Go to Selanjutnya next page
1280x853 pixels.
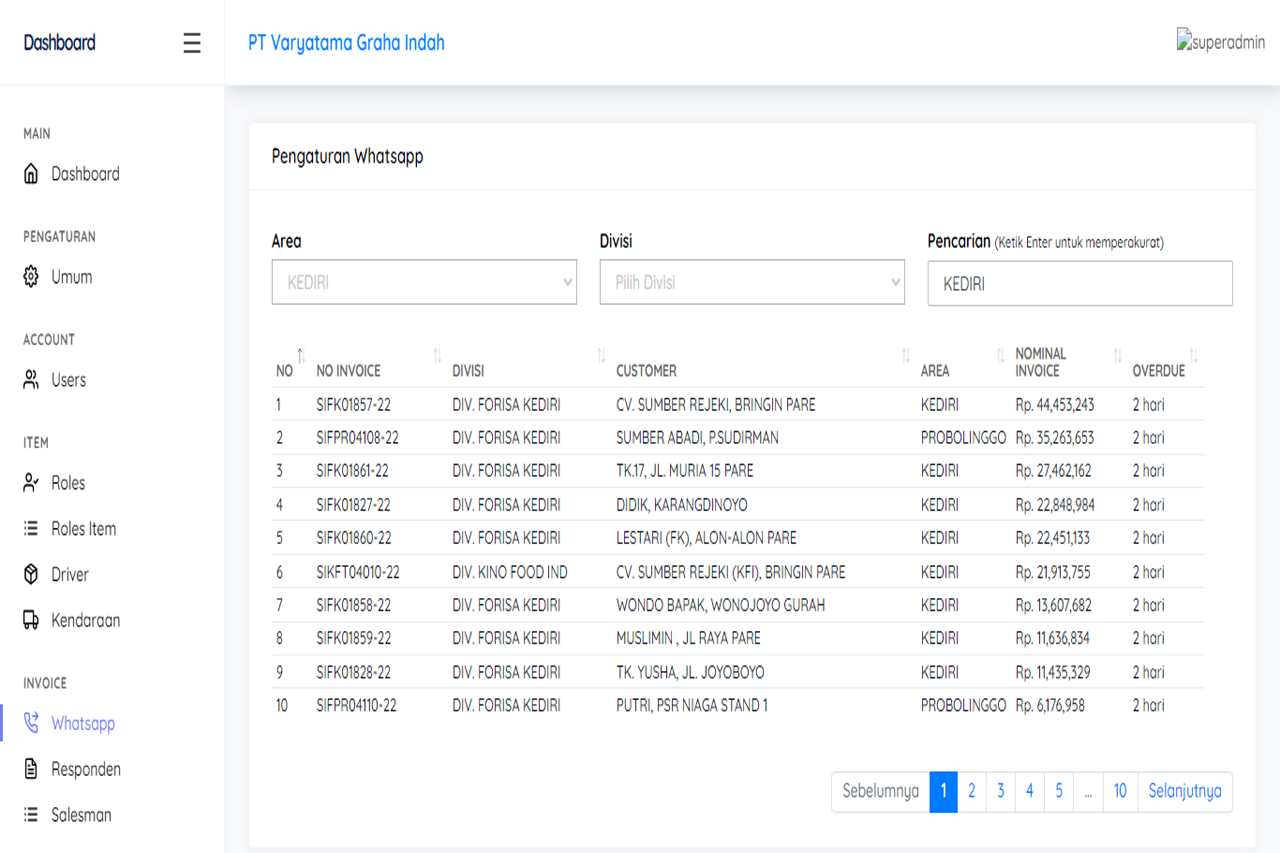1184,791
